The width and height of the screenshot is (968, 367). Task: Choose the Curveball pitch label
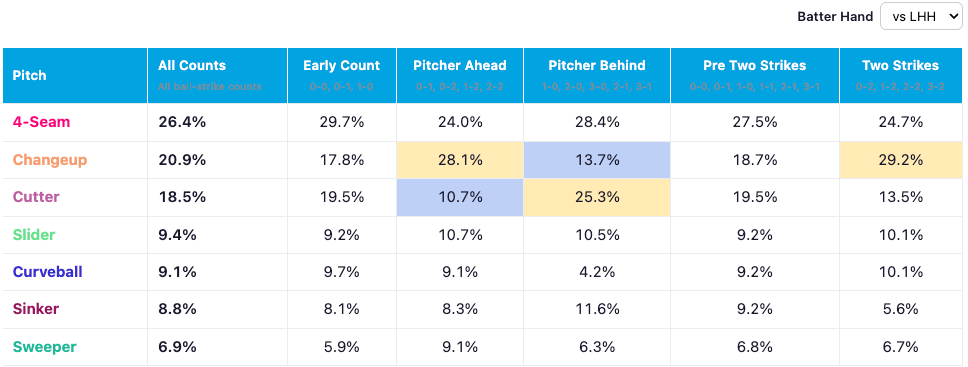coord(48,272)
